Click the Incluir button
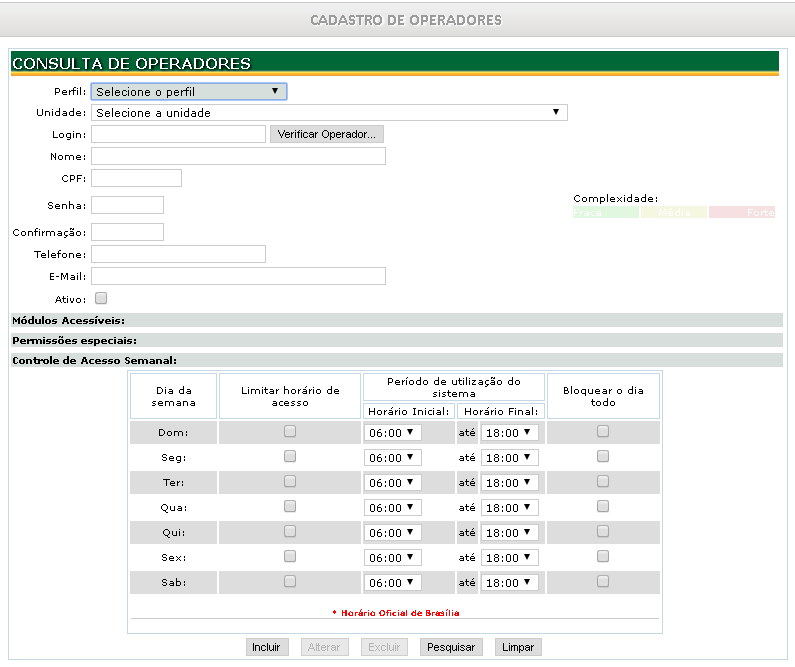Viewport: 795px width, 667px height. click(x=266, y=647)
